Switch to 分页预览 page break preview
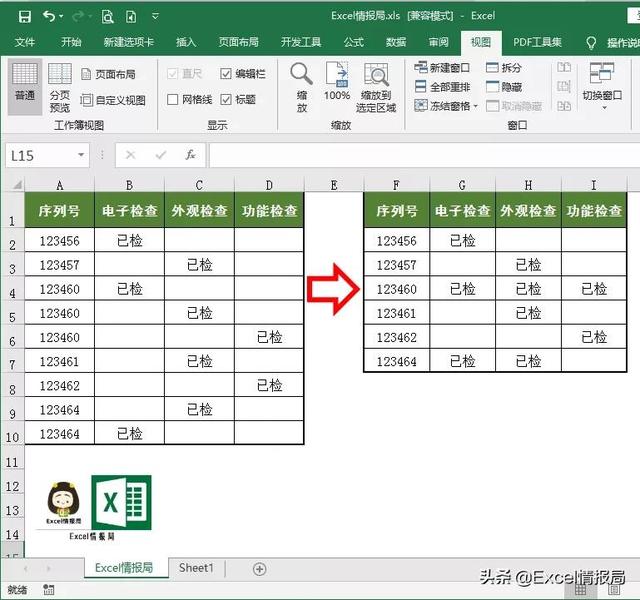The height and width of the screenshot is (600, 640). (x=60, y=86)
